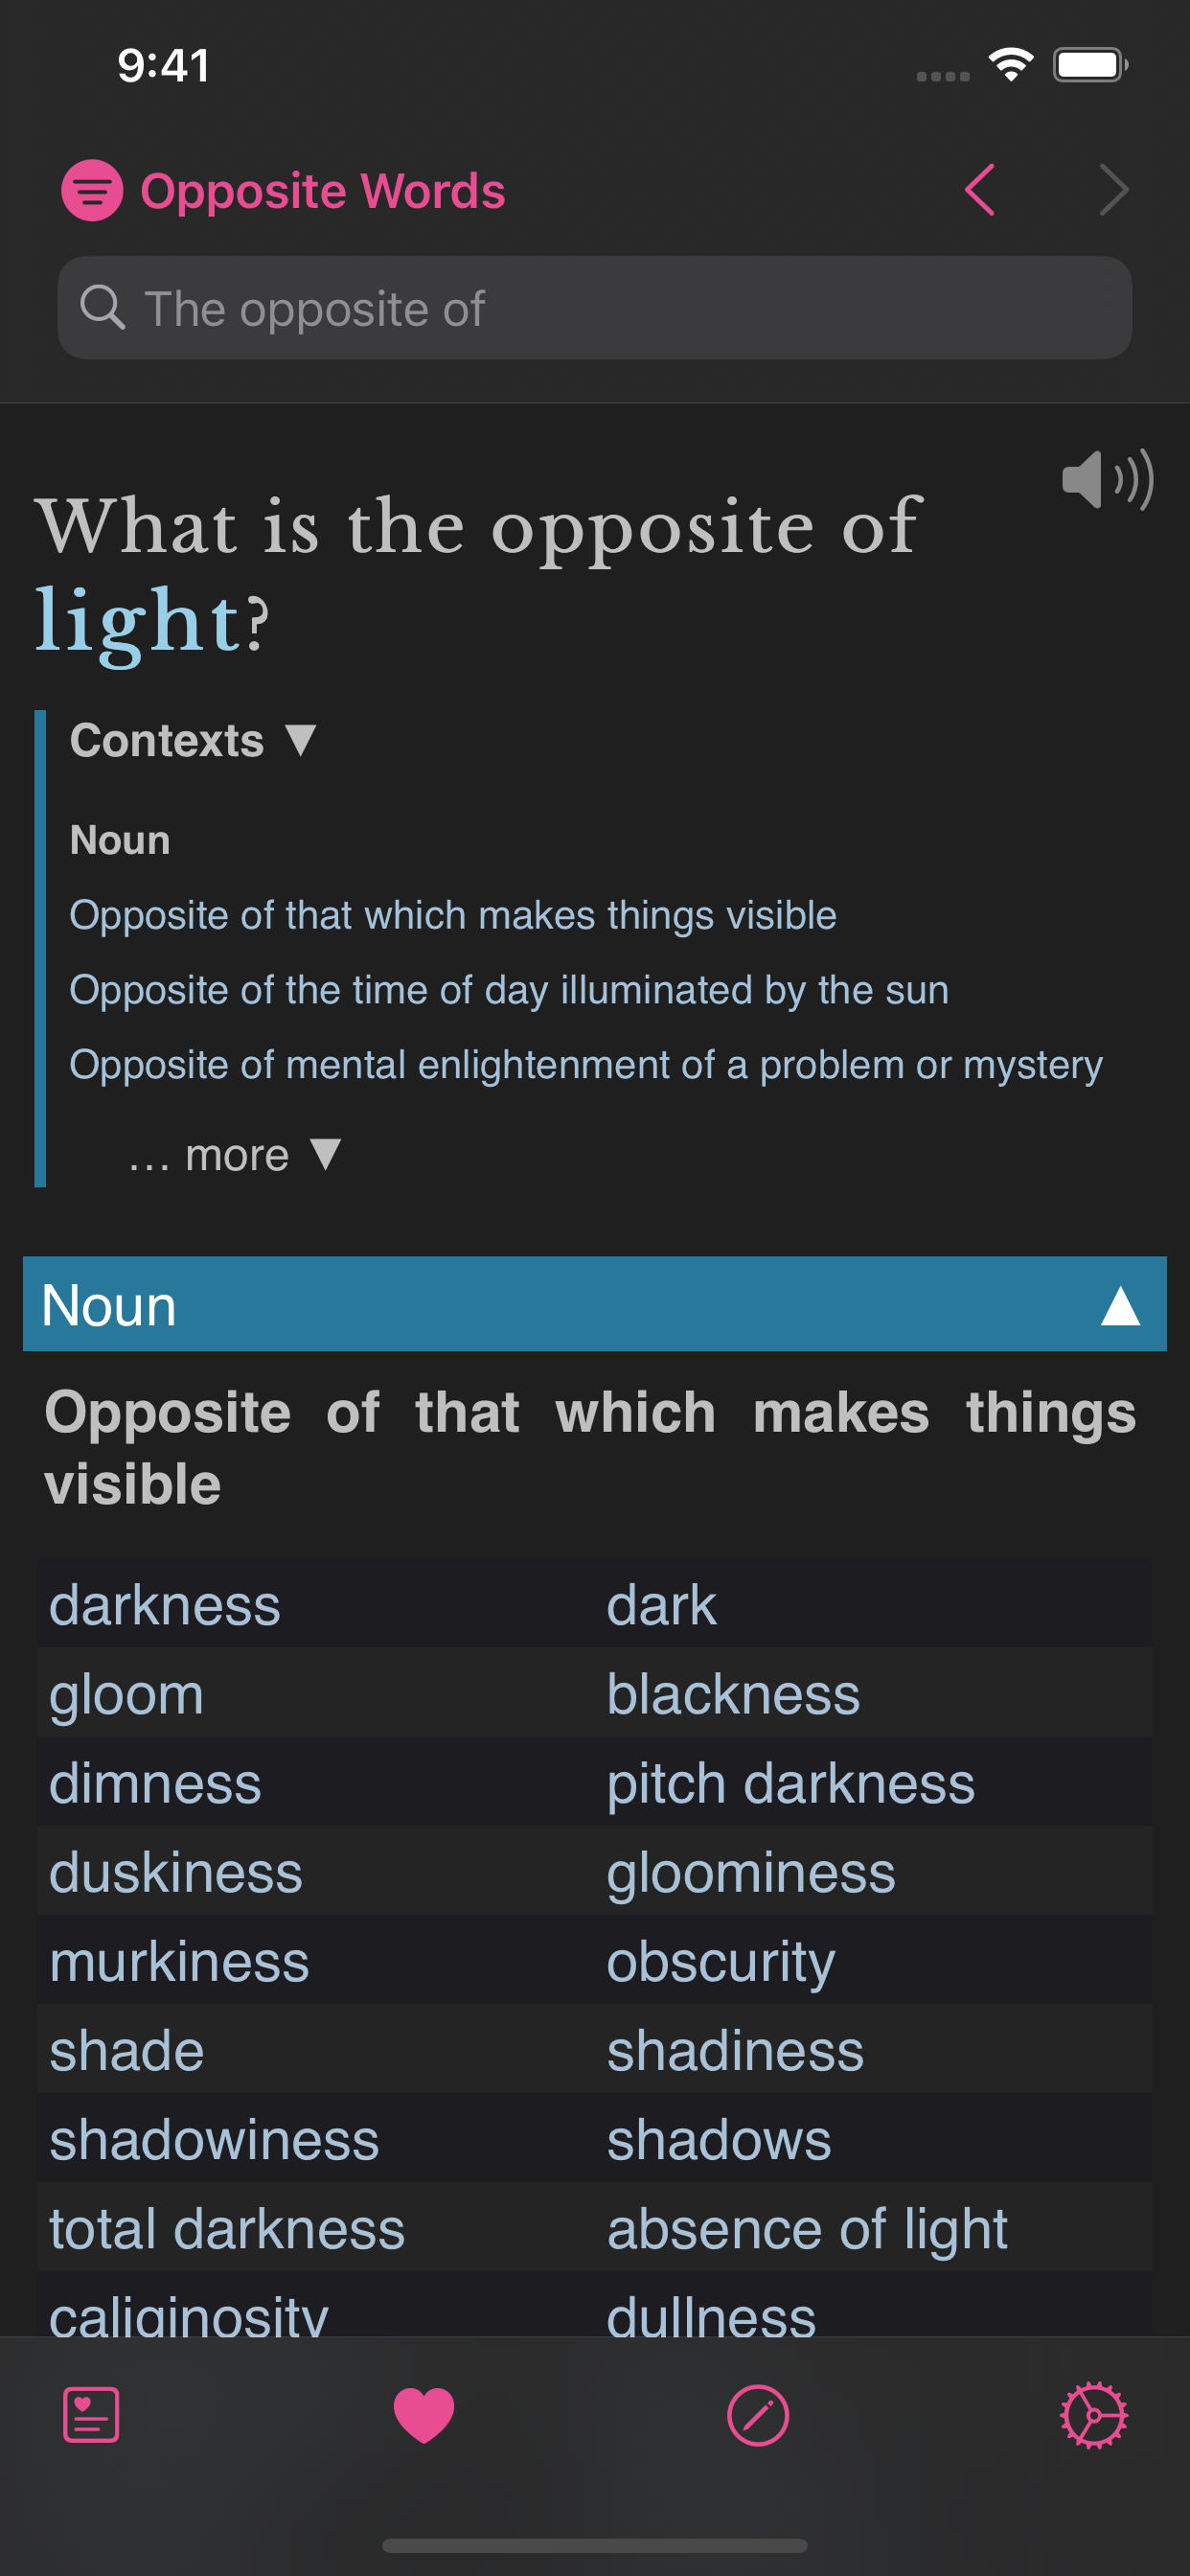The height and width of the screenshot is (2576, 1190).
Task: Open favorites with the heart icon
Action: click(x=424, y=2415)
